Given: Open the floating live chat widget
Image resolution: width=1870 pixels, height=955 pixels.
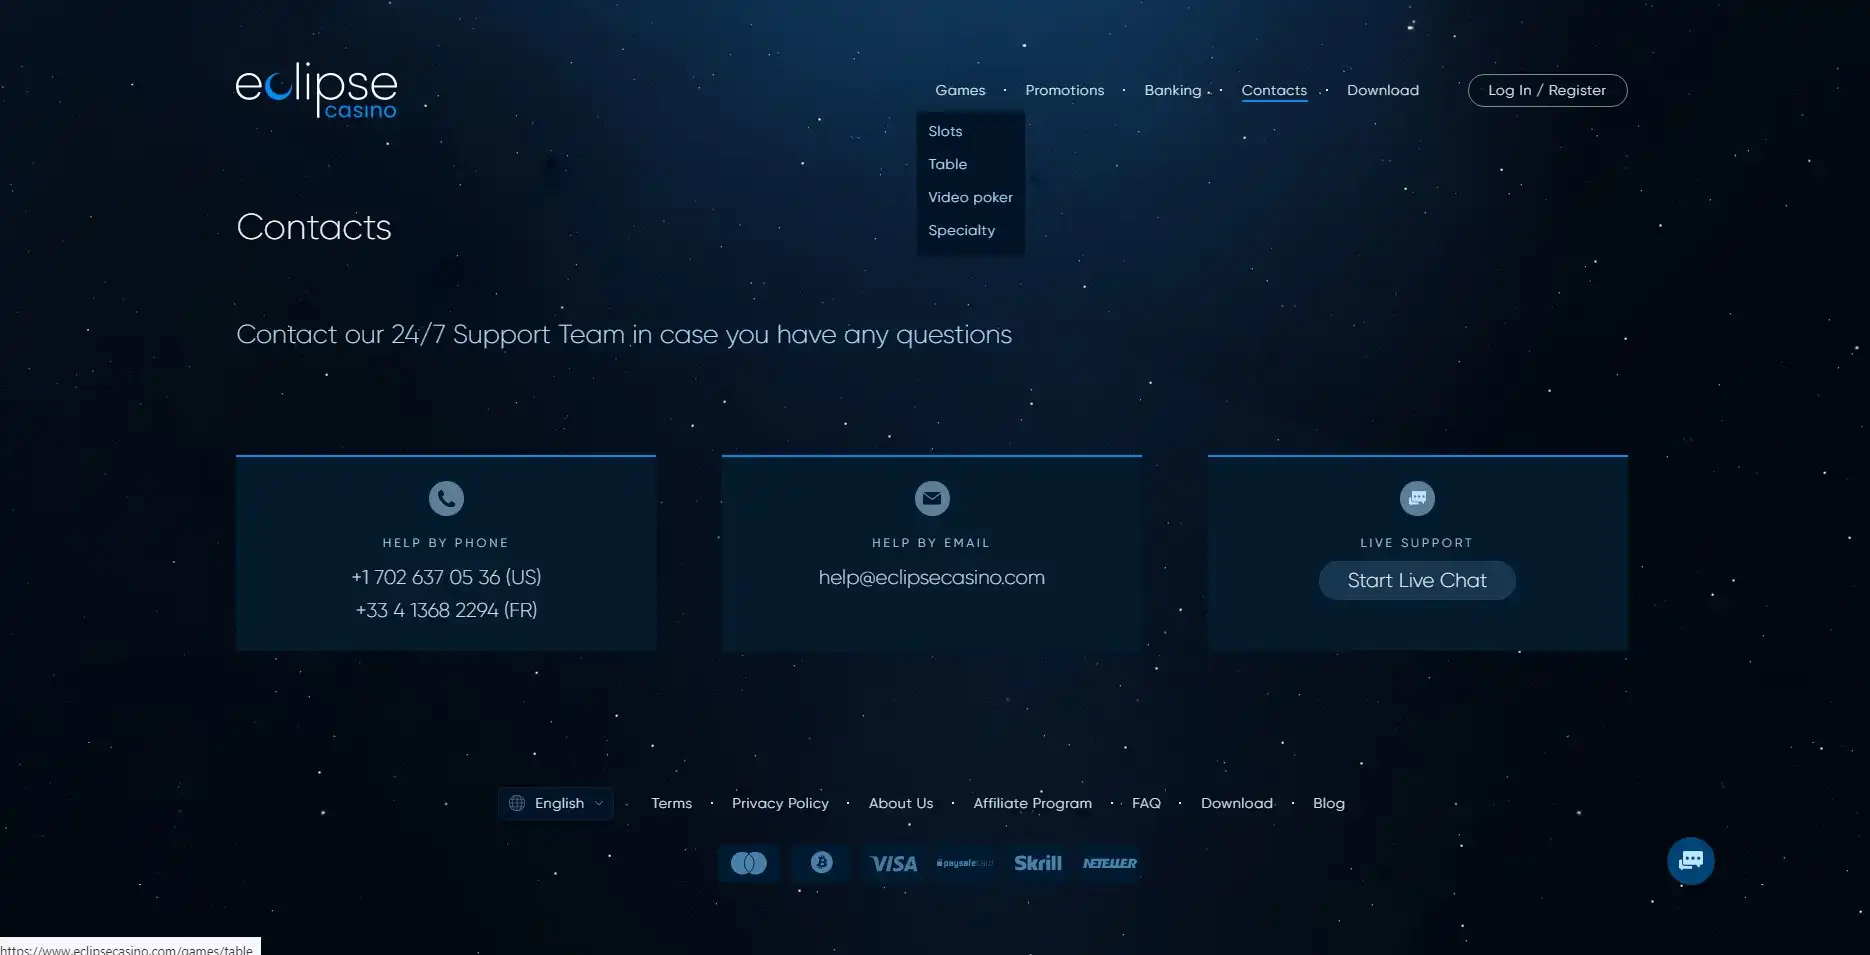Looking at the screenshot, I should [1690, 861].
